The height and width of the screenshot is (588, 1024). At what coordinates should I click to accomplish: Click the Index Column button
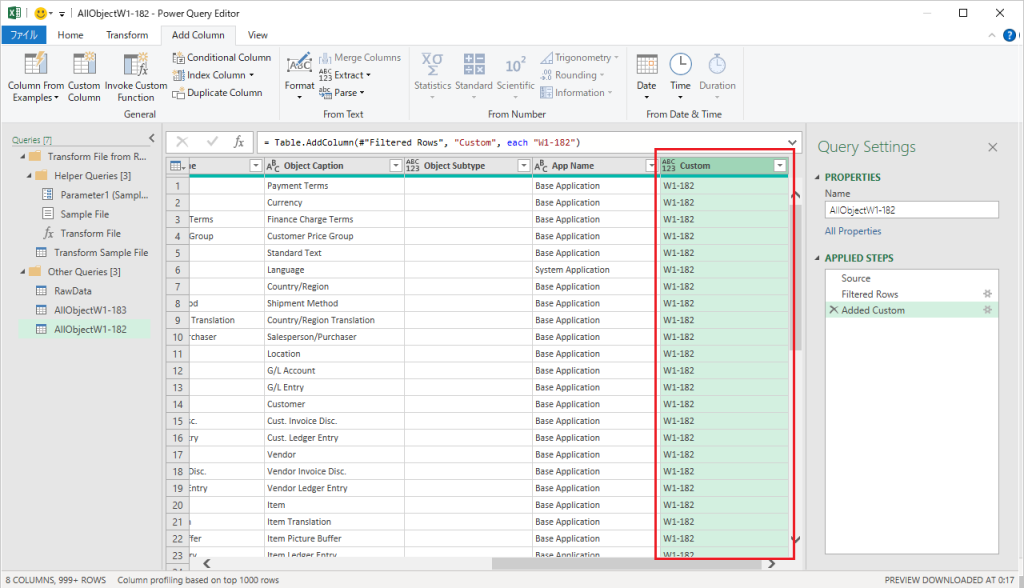click(x=213, y=75)
